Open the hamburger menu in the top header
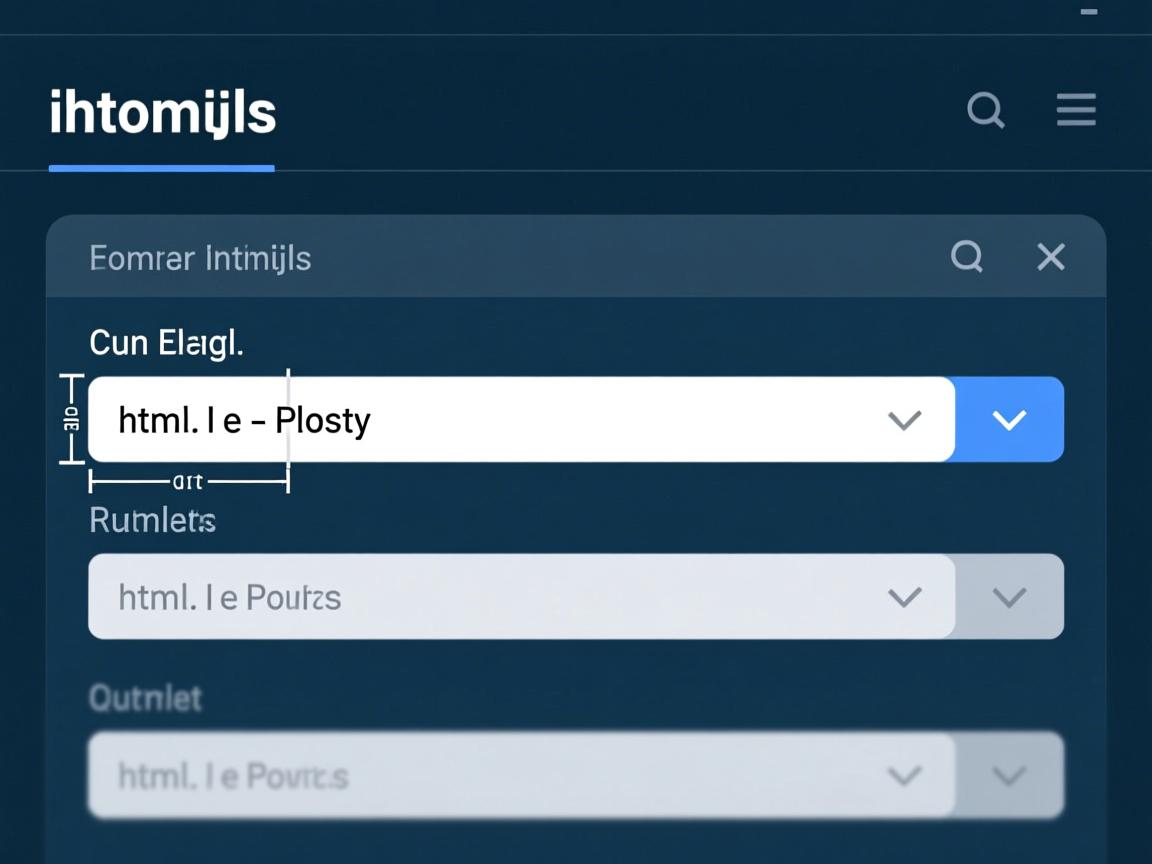1152x864 pixels. [1076, 110]
